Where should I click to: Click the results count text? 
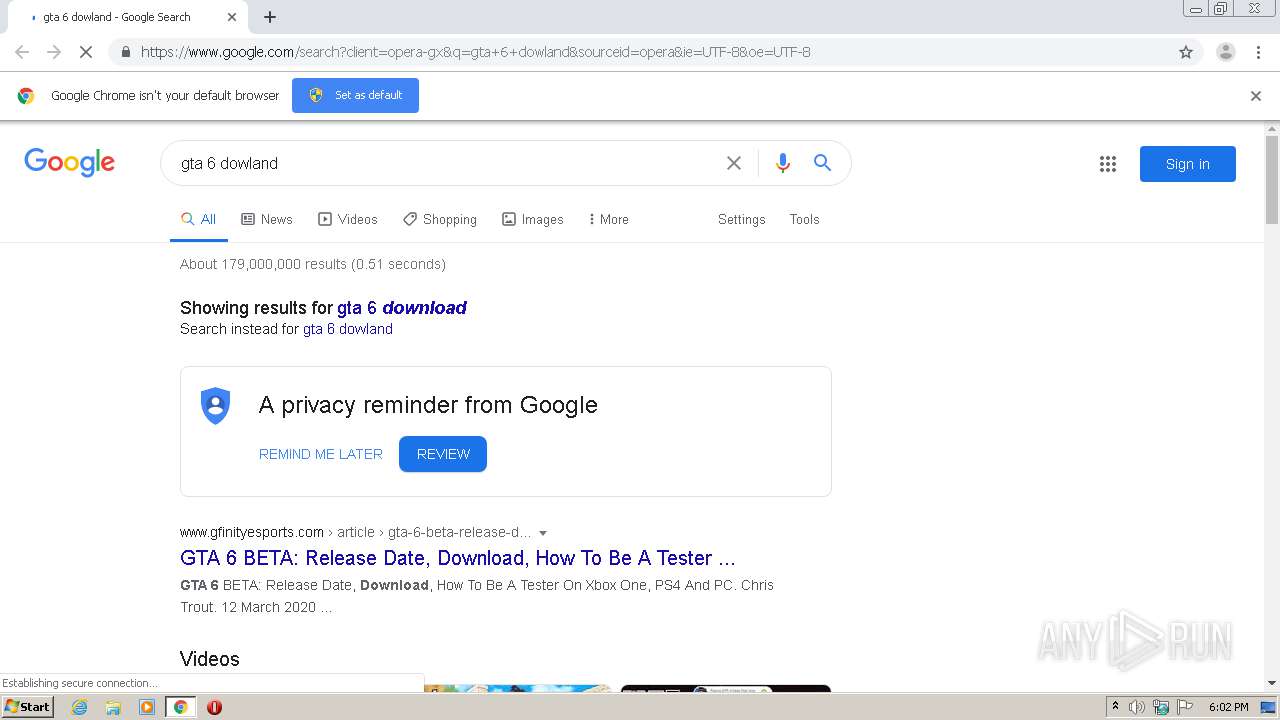coord(313,264)
